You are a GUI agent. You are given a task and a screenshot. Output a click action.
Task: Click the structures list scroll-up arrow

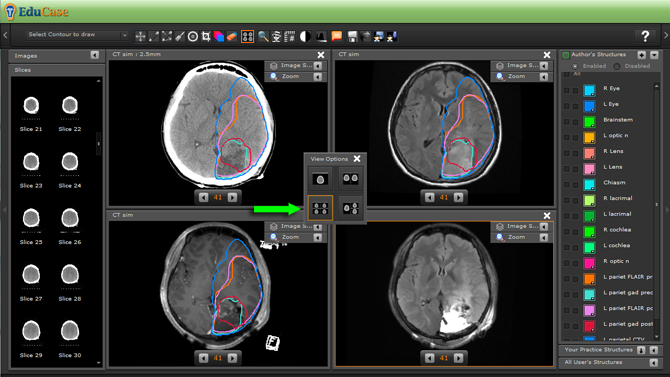point(656,87)
